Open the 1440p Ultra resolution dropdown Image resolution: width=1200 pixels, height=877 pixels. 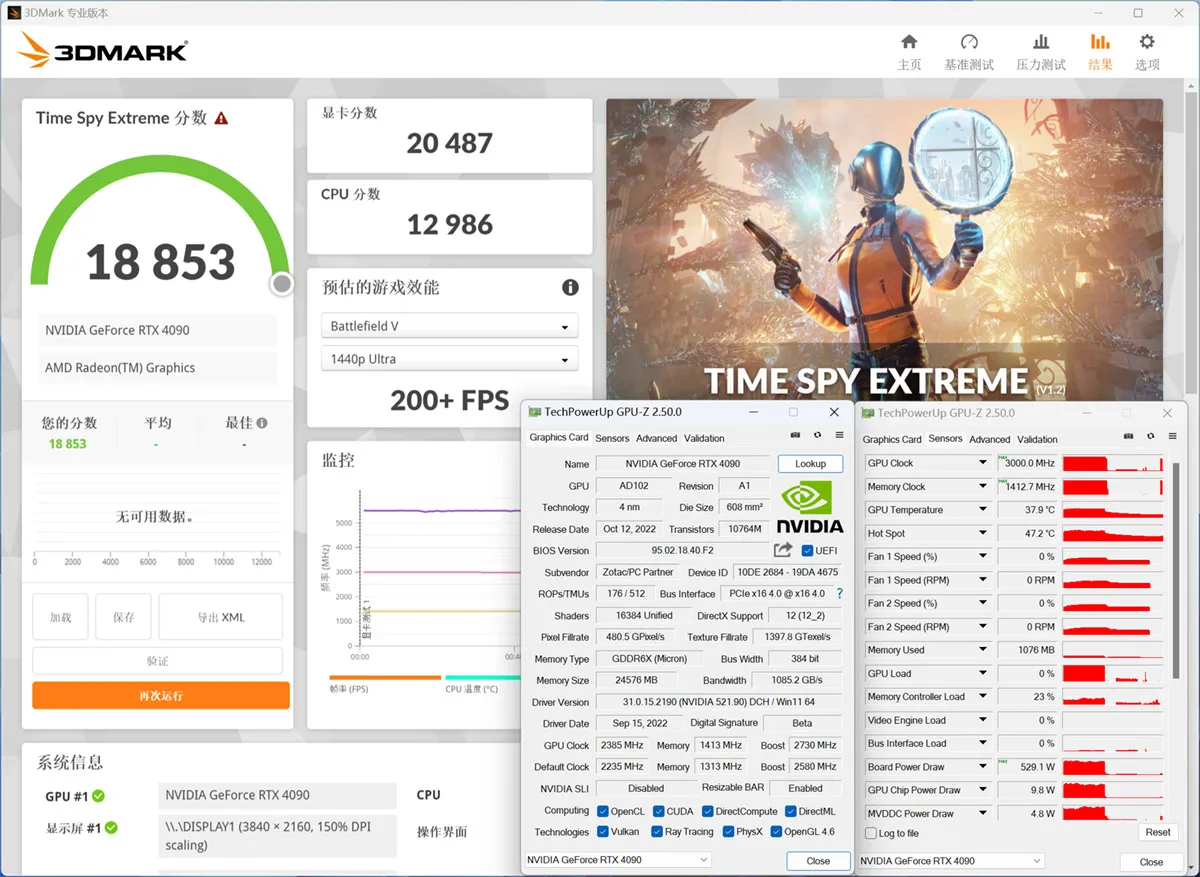pos(449,359)
